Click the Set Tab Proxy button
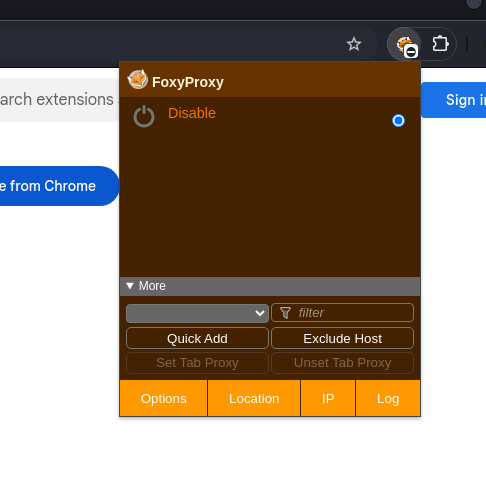This screenshot has width=486, height=481. tap(197, 363)
